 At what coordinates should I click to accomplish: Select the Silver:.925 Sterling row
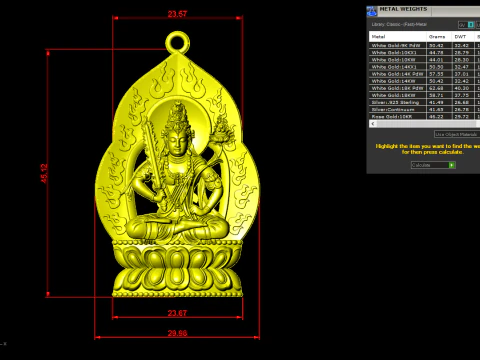[x=424, y=102]
